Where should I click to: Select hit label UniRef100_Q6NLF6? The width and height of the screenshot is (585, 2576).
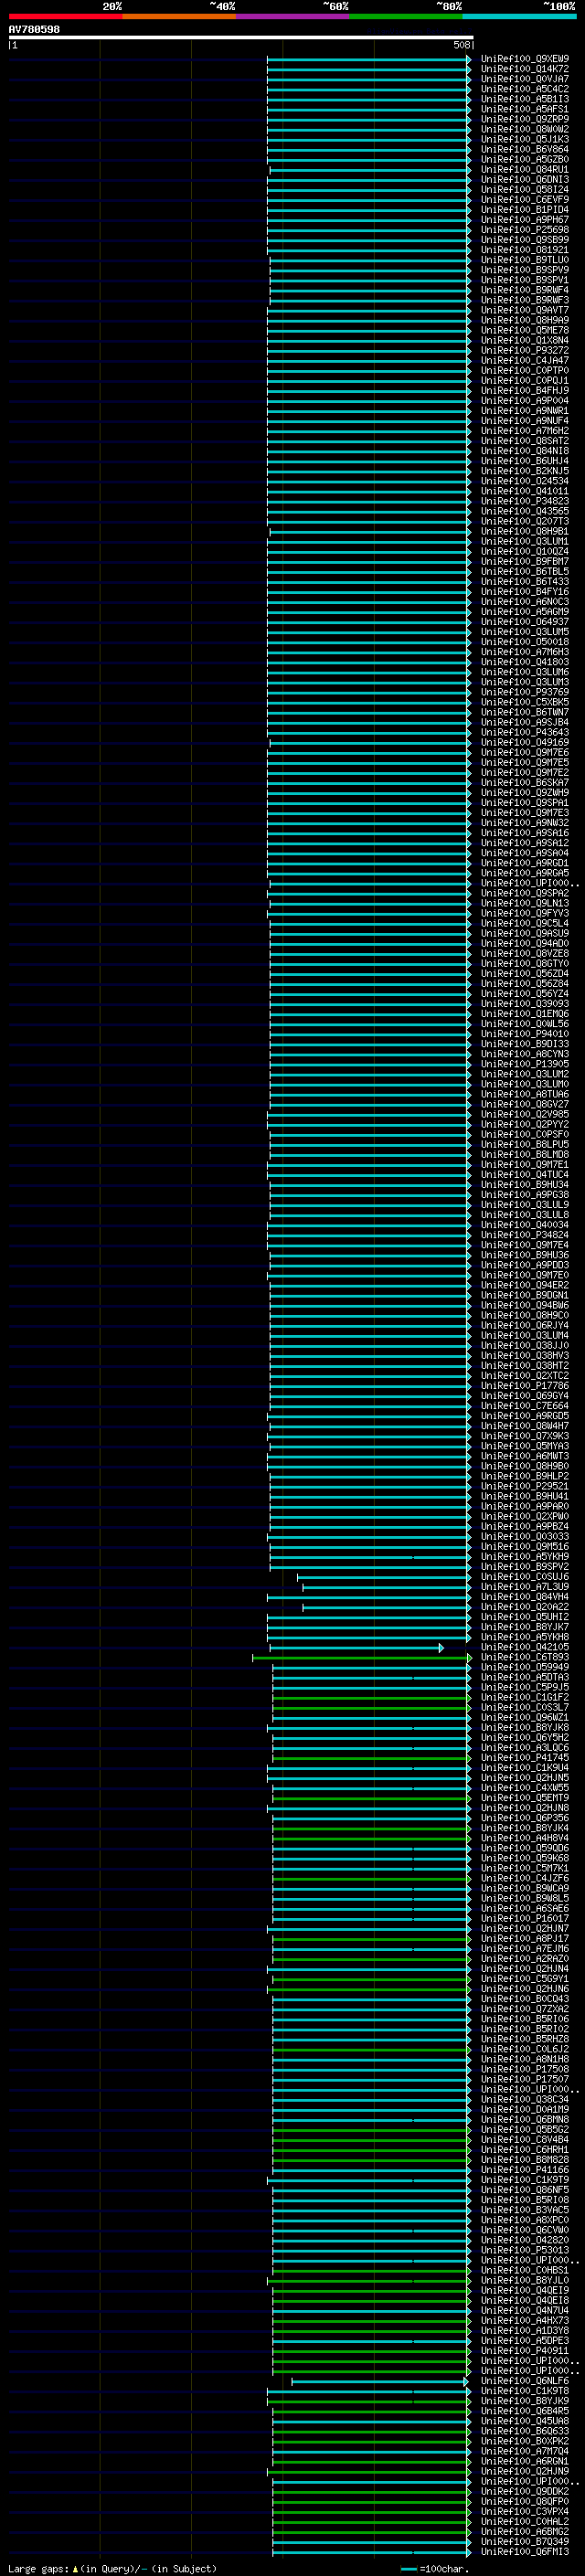pyautogui.click(x=525, y=2381)
